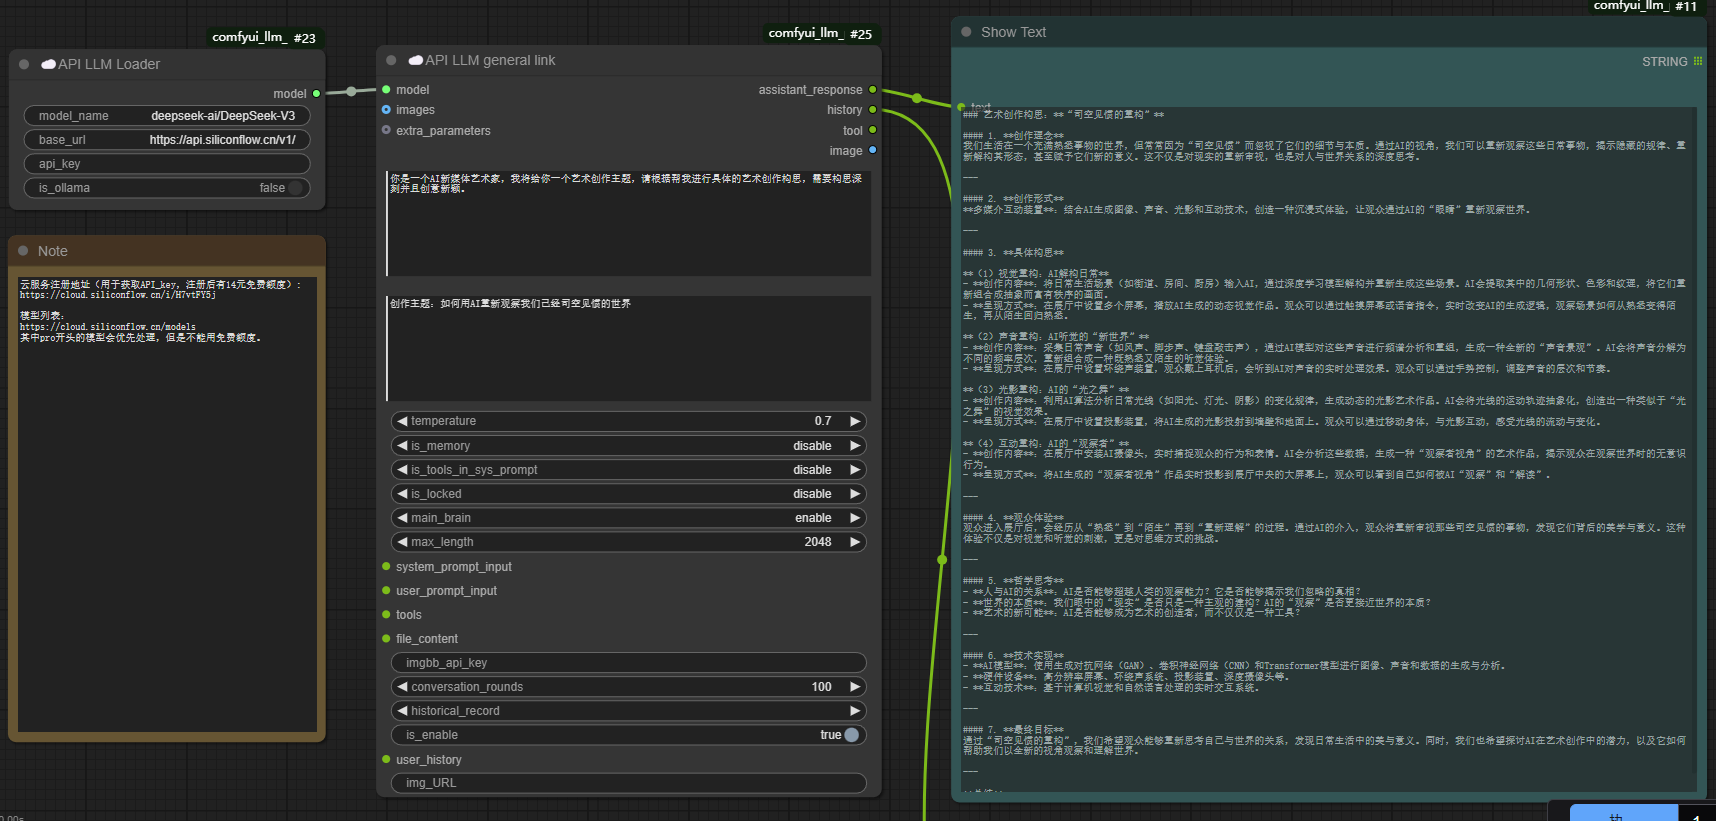
Task: Click the extra_parameters input port
Action: (x=386, y=130)
